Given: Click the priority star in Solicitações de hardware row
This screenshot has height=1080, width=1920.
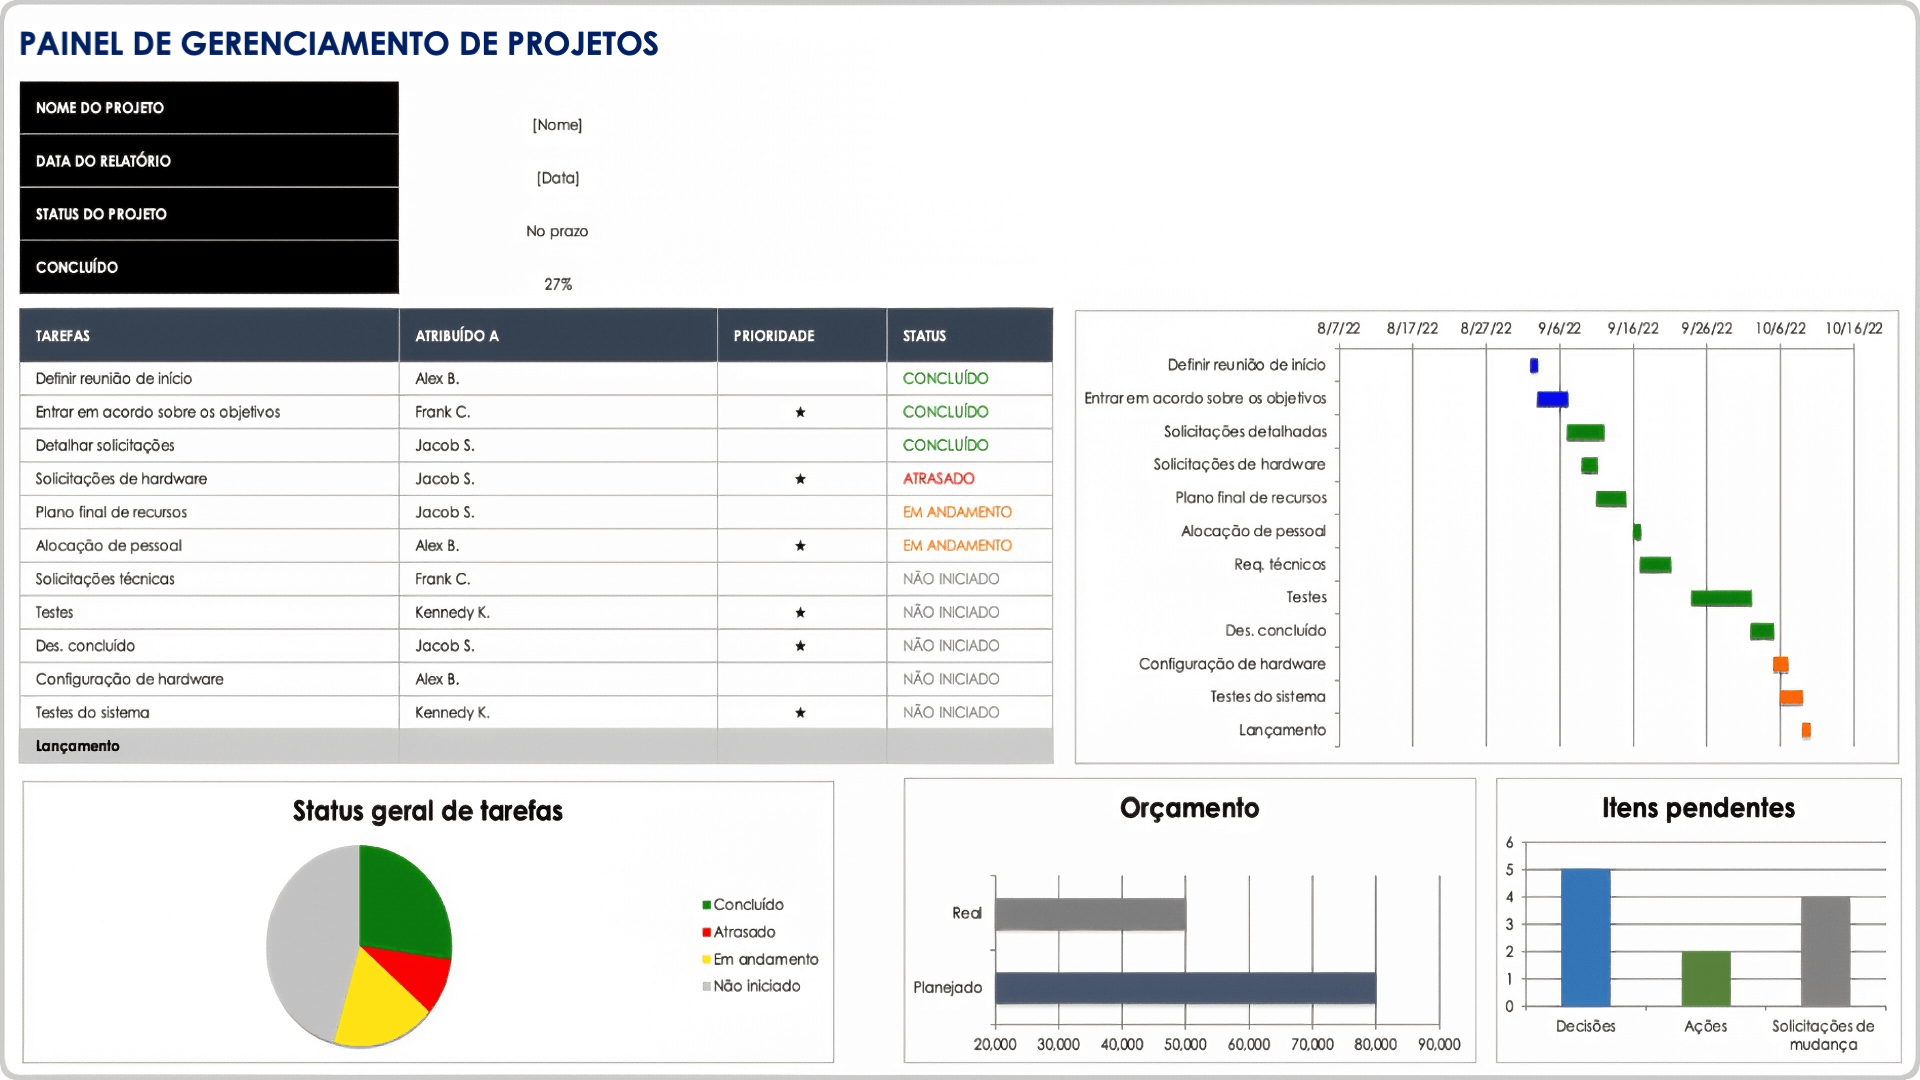Looking at the screenshot, I should pos(800,479).
